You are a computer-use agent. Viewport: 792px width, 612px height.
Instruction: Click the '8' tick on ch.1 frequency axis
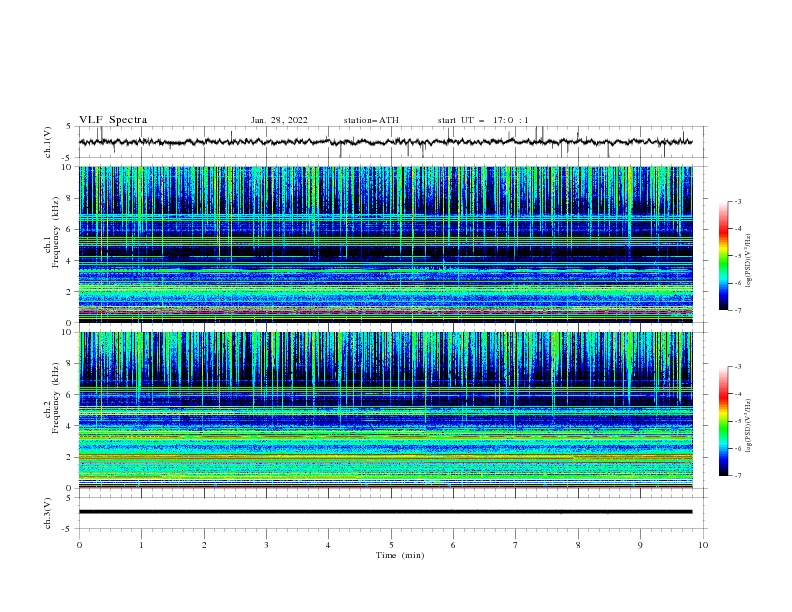(x=69, y=198)
